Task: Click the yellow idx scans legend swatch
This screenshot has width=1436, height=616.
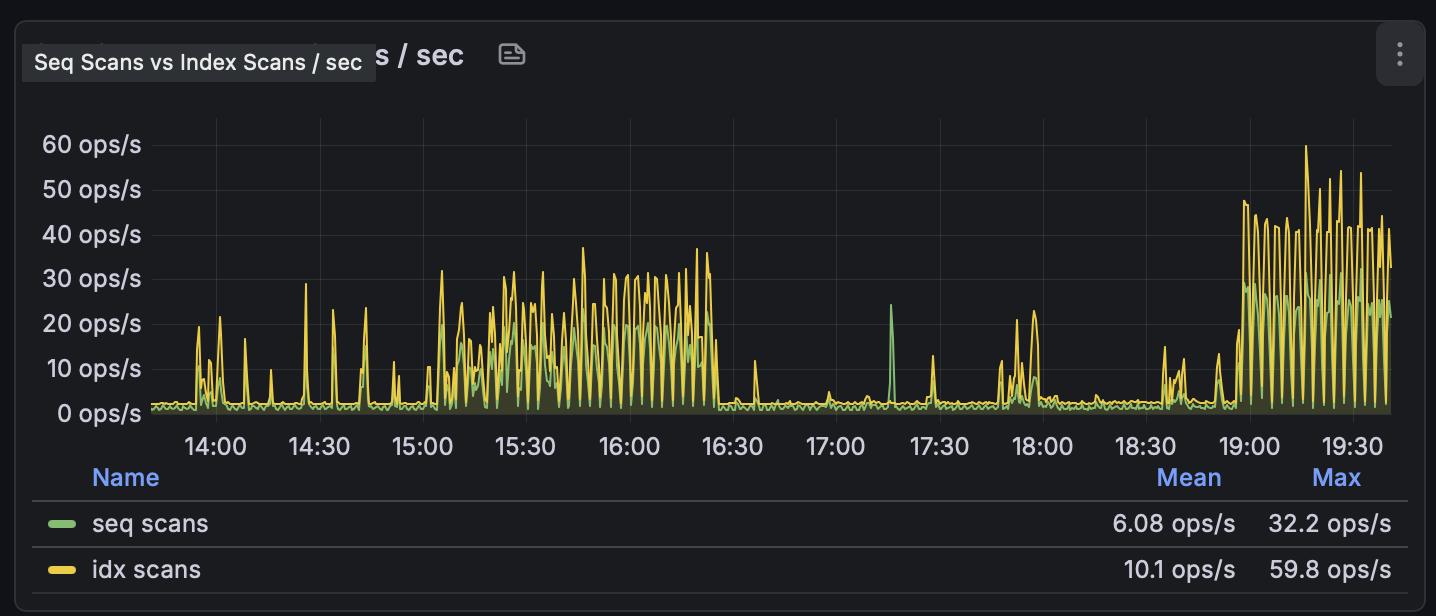Action: pyautogui.click(x=62, y=569)
